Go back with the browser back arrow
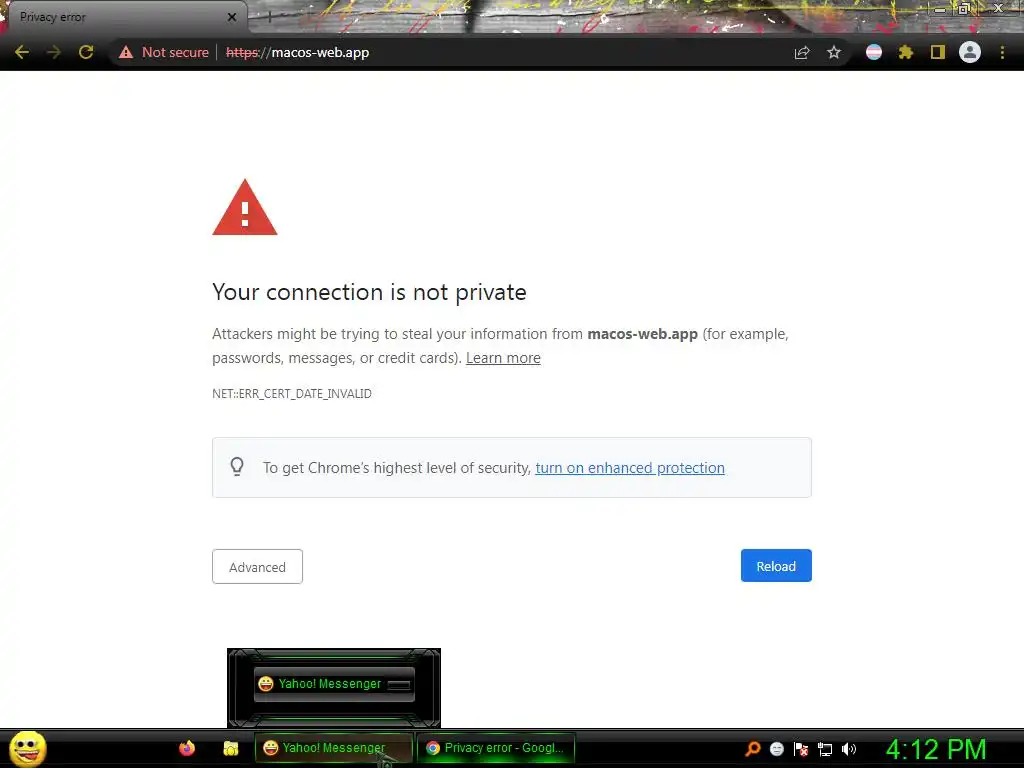This screenshot has height=768, width=1024. coord(22,52)
